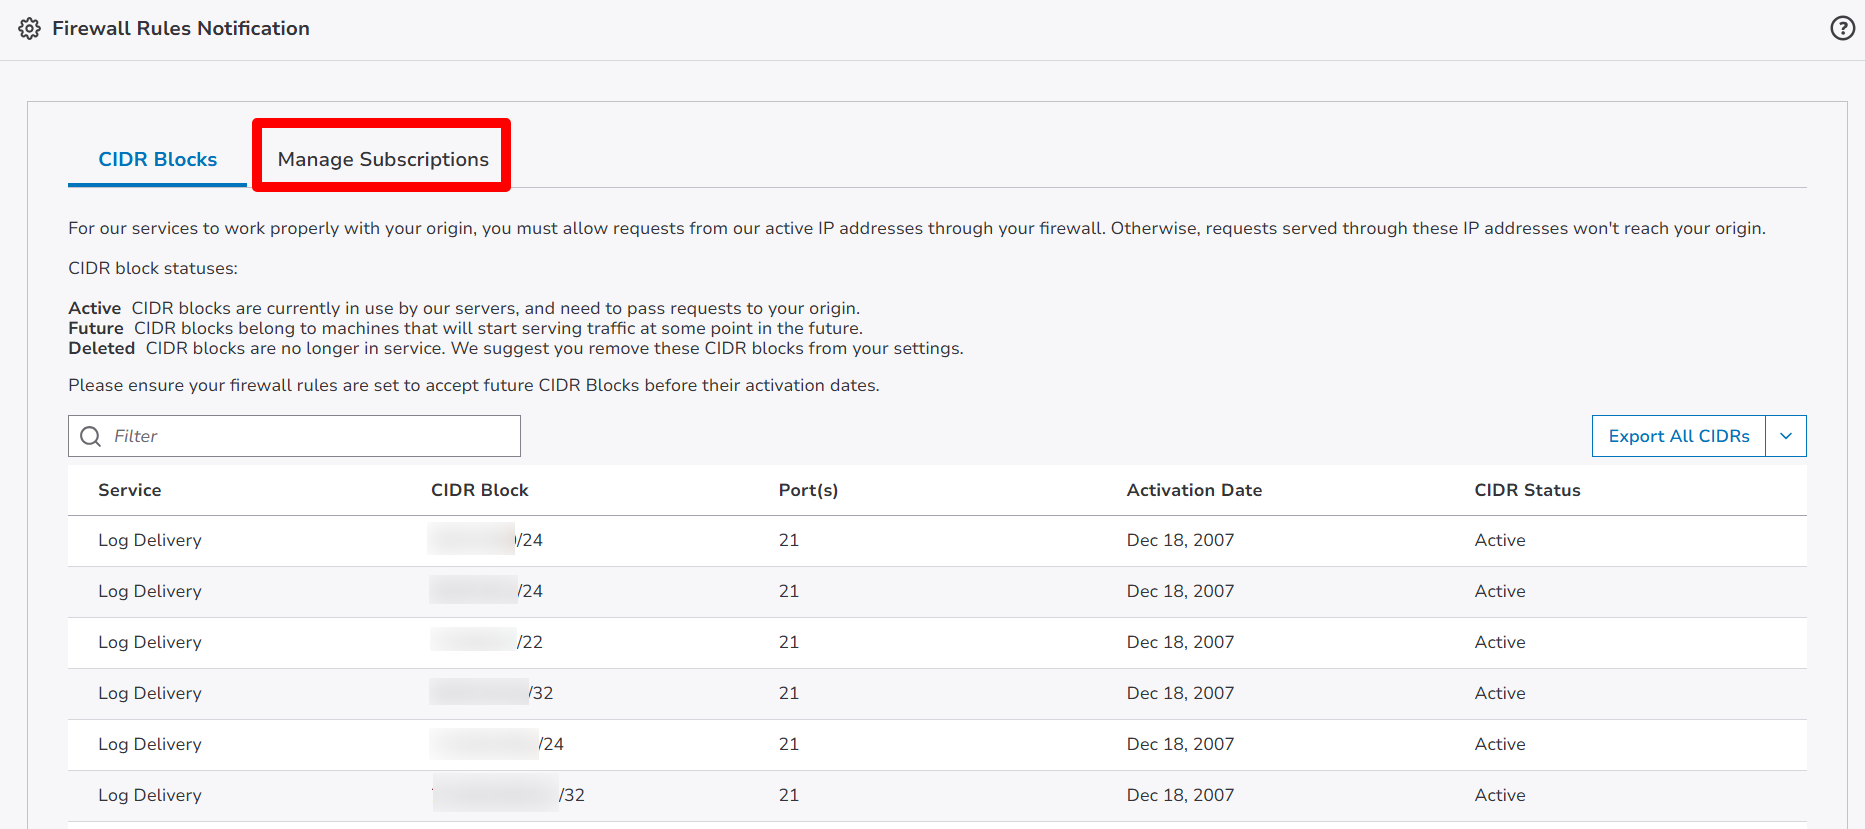Viewport: 1865px width, 829px height.
Task: Switch to the Manage Subscriptions tab
Action: pos(383,159)
